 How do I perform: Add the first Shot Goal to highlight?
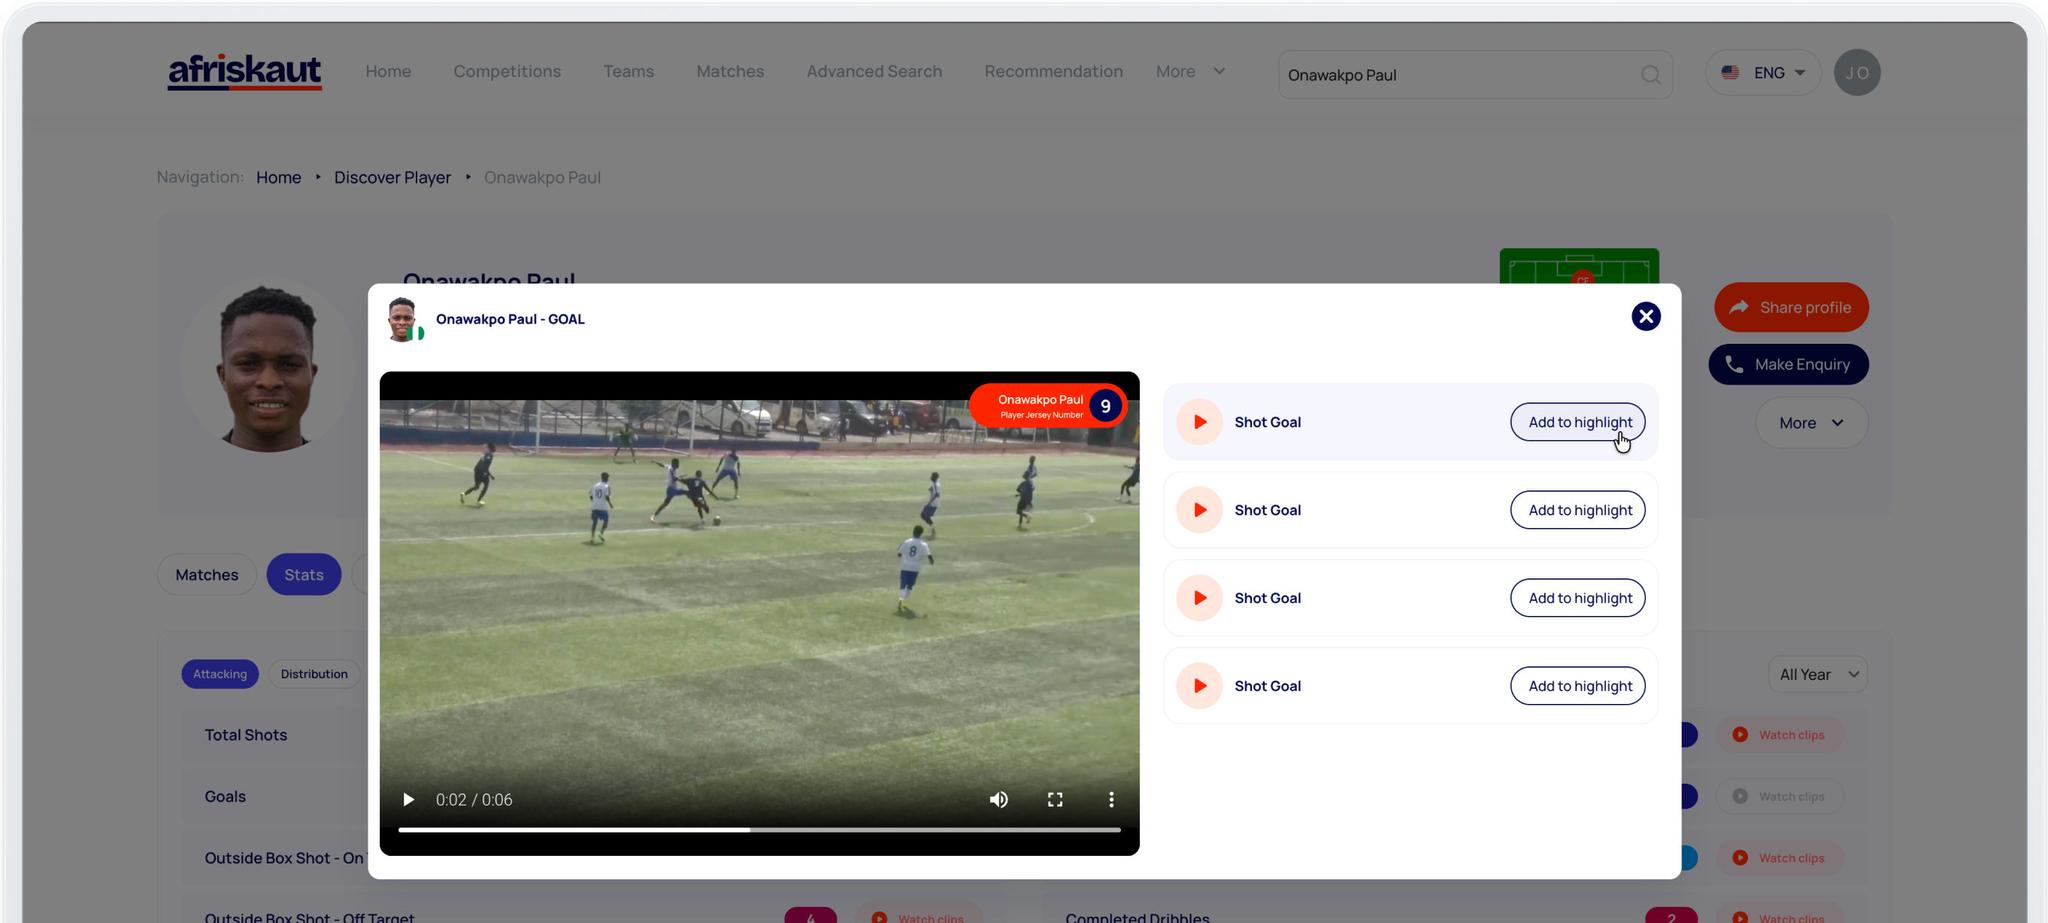tap(1577, 421)
